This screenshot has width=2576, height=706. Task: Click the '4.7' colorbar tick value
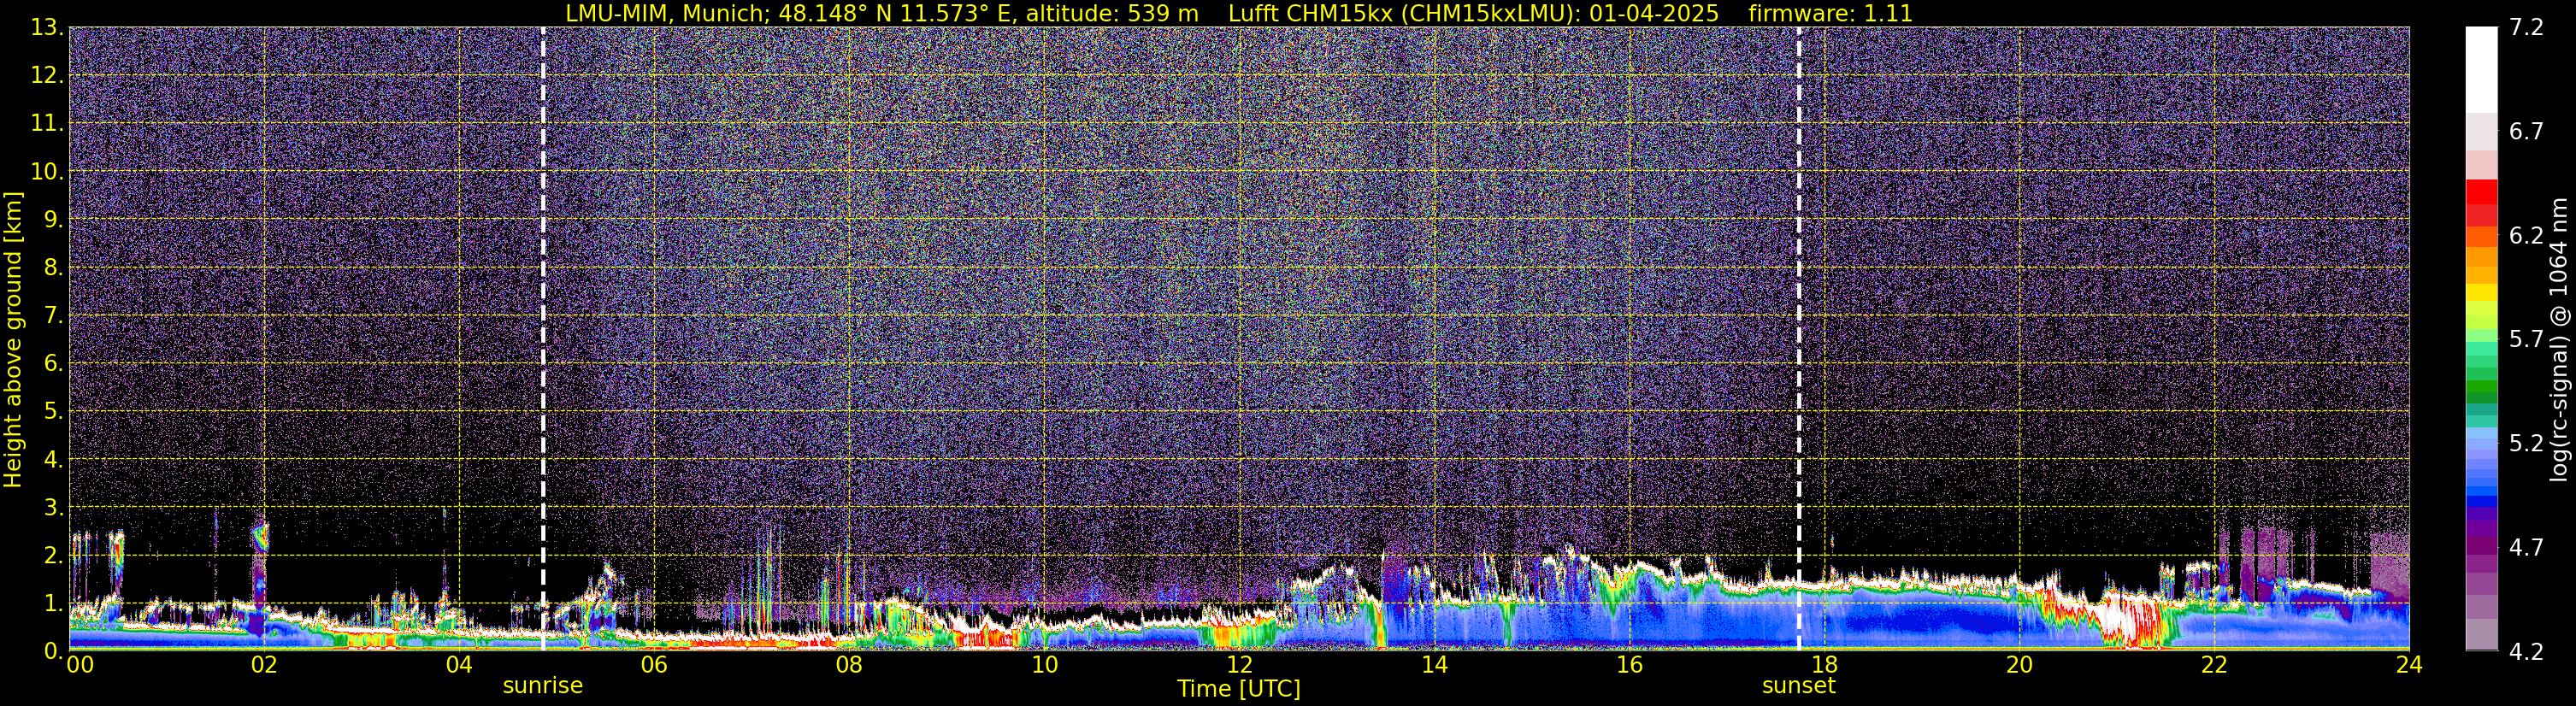pos(2526,548)
